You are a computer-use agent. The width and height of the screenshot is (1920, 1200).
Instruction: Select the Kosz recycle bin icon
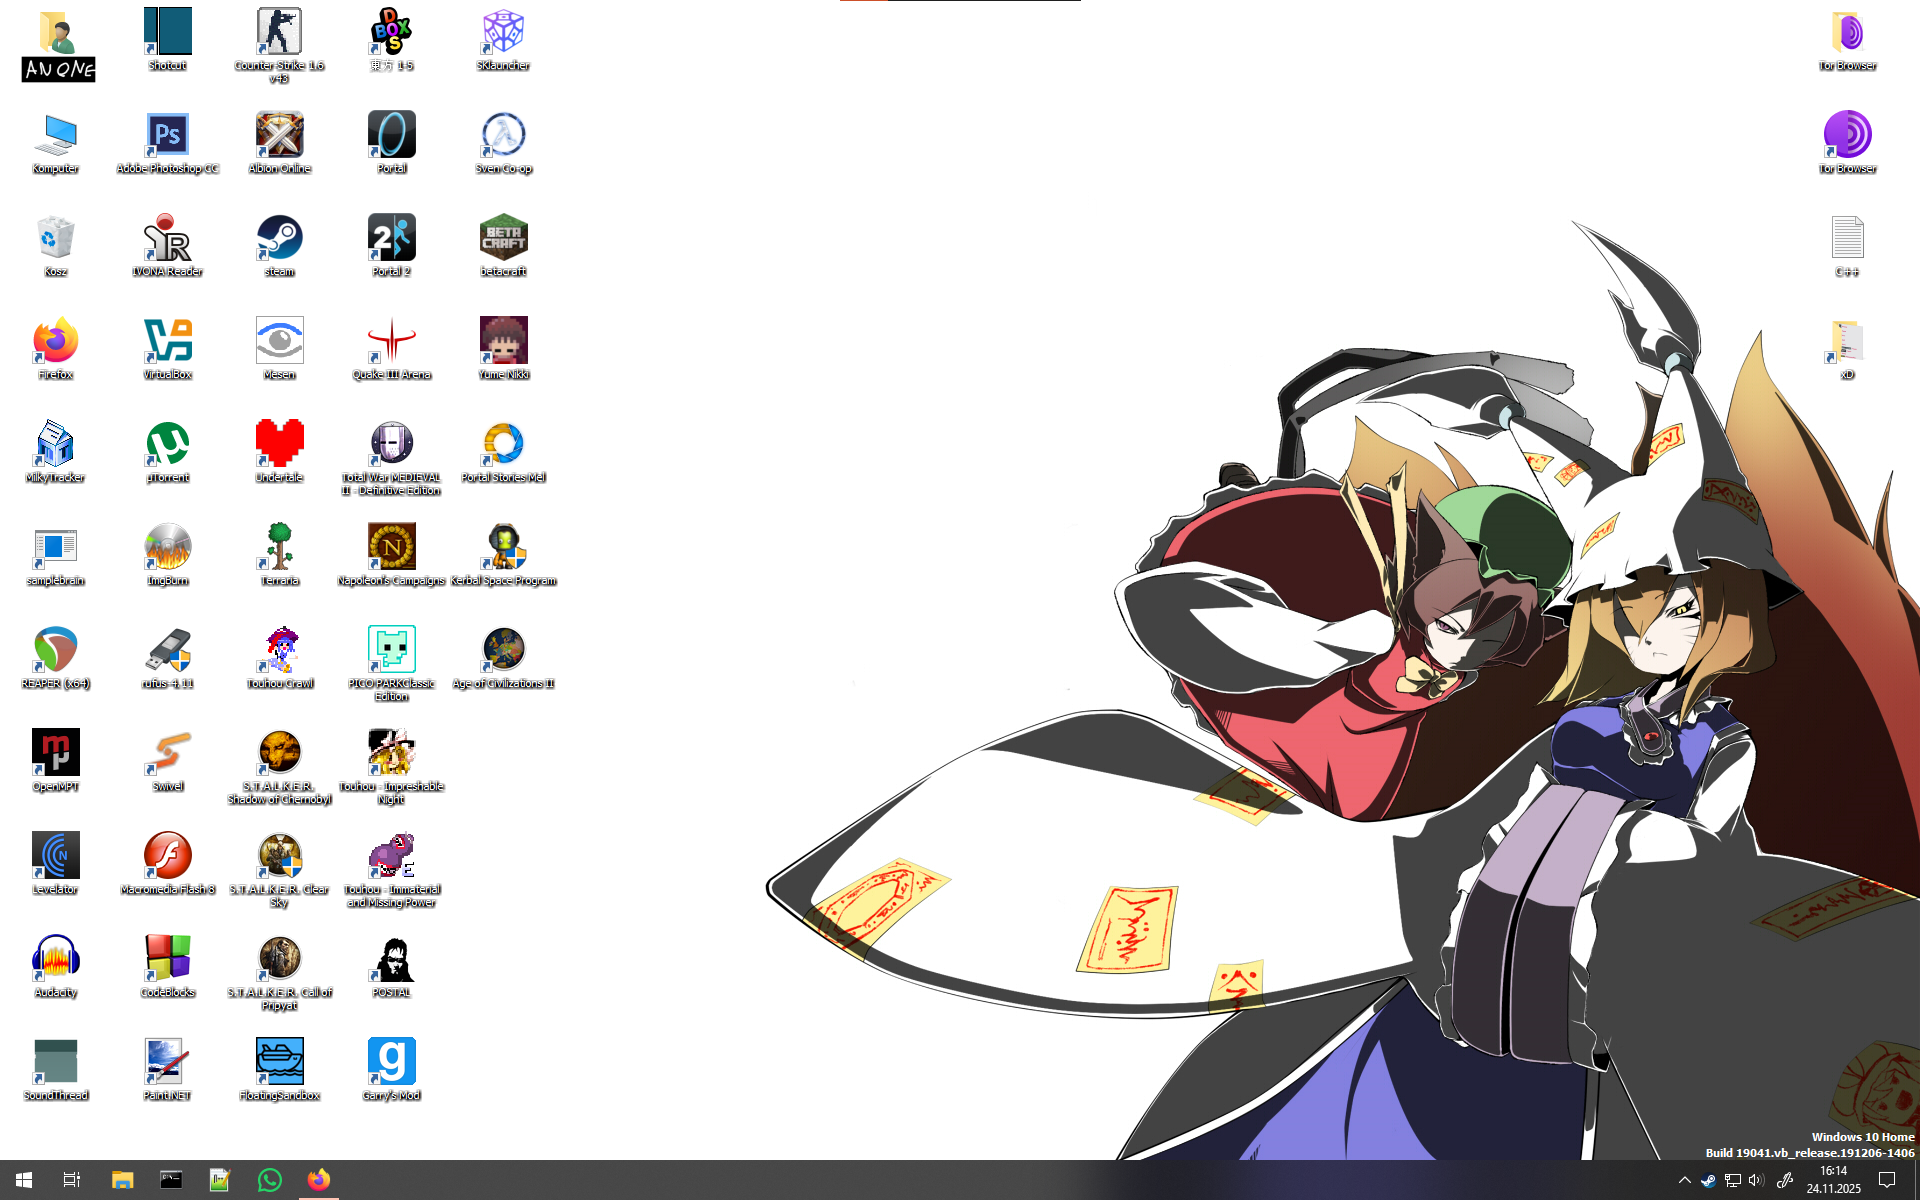(x=55, y=239)
